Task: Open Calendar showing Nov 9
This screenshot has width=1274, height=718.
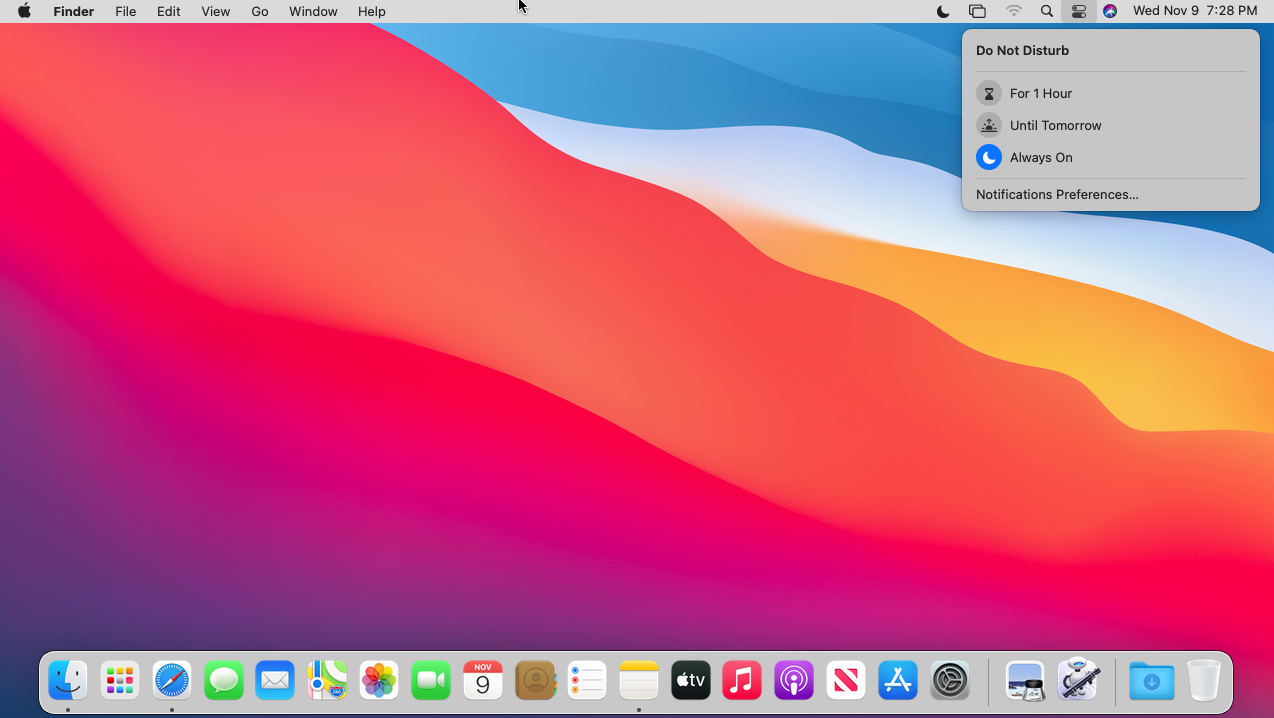Action: point(483,681)
